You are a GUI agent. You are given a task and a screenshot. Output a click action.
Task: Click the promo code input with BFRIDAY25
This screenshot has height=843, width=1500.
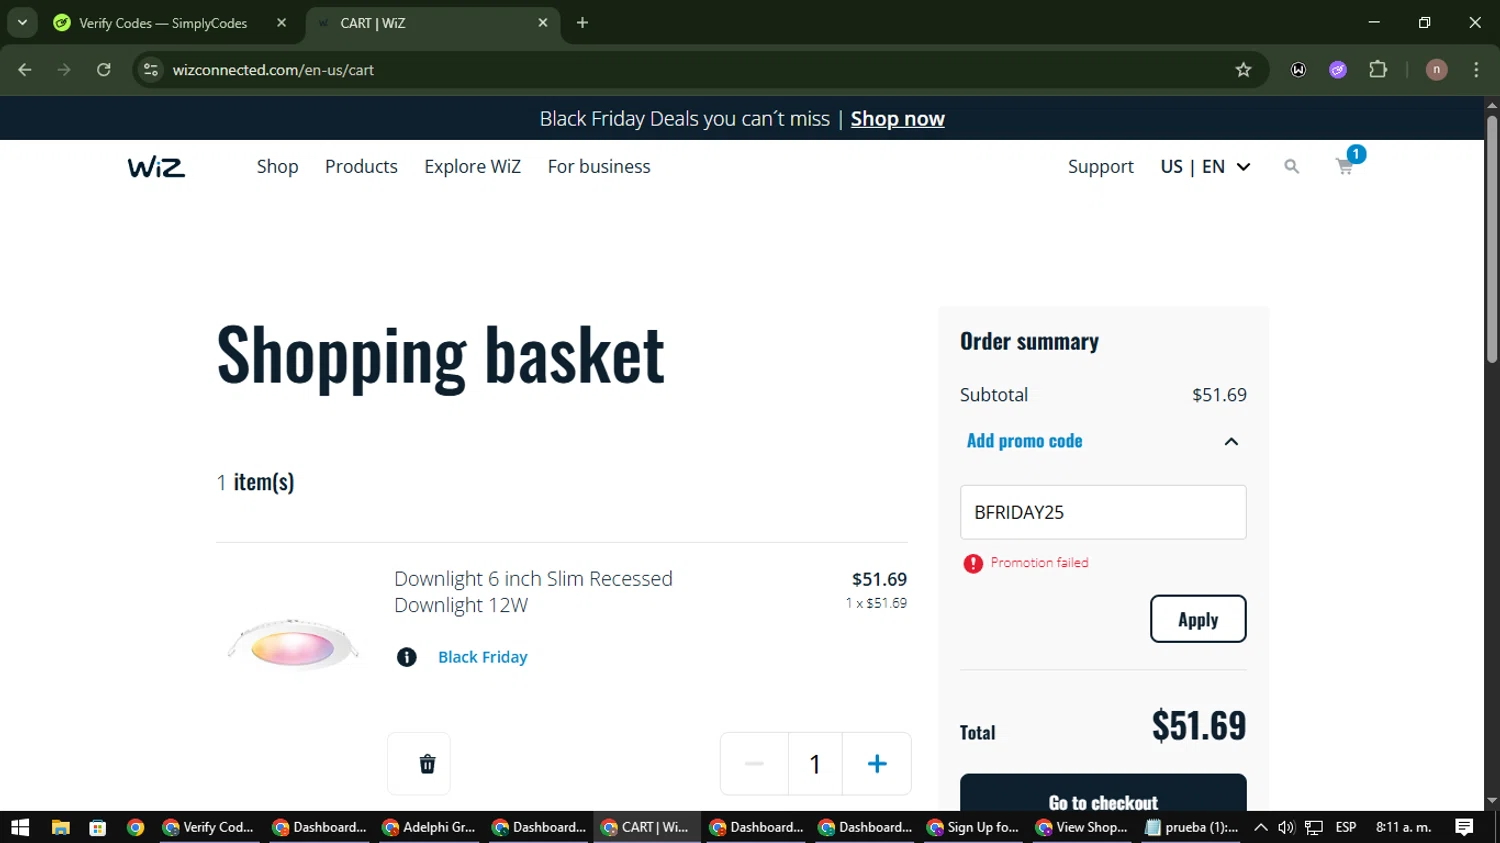[1103, 512]
